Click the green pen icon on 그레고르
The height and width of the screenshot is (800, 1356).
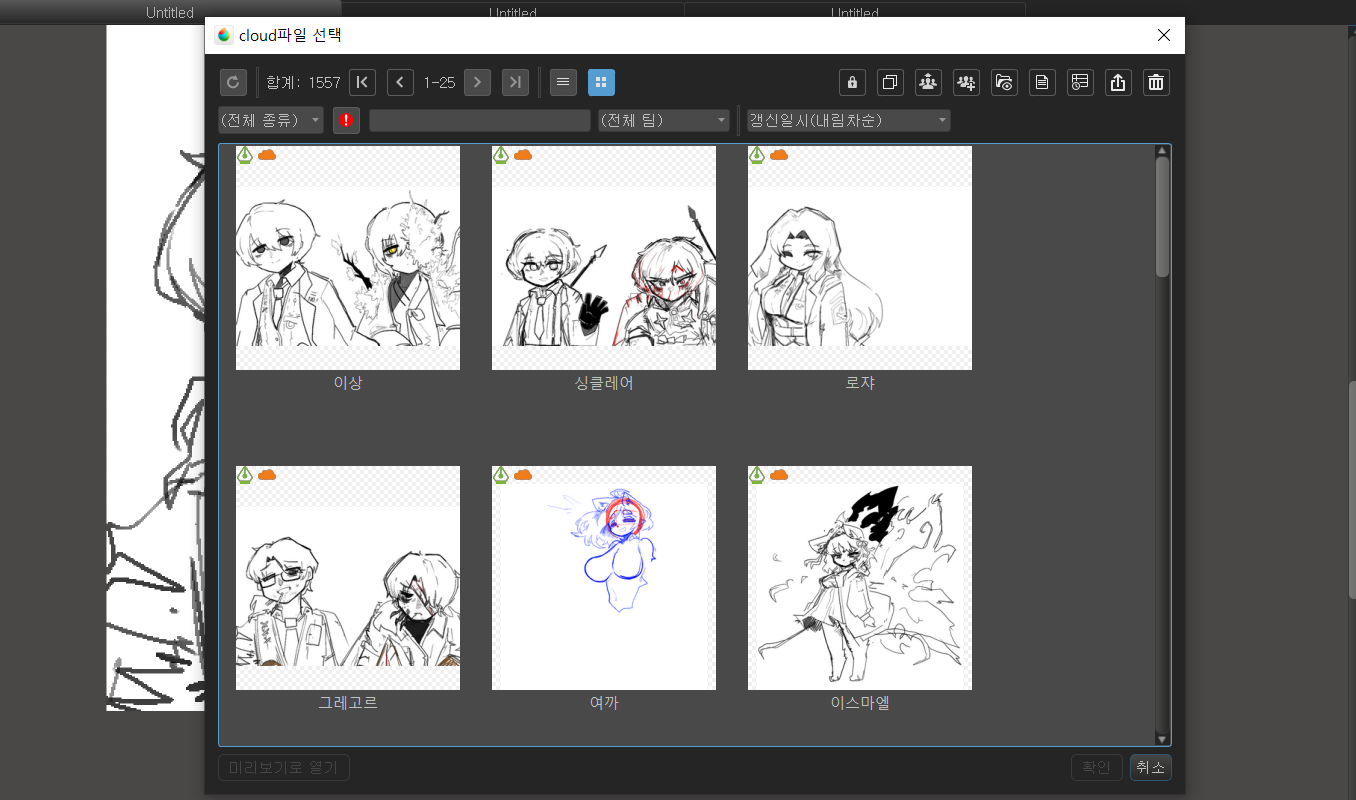tap(245, 475)
